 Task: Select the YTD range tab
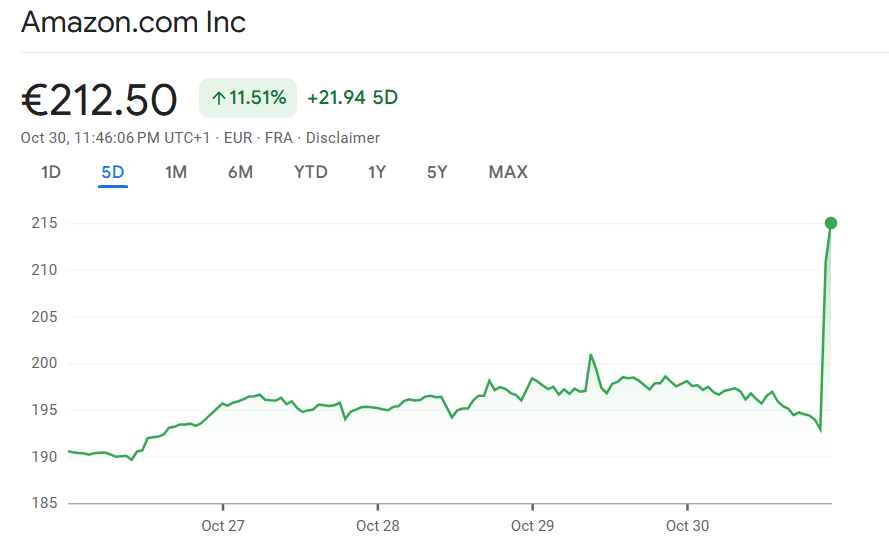[311, 172]
